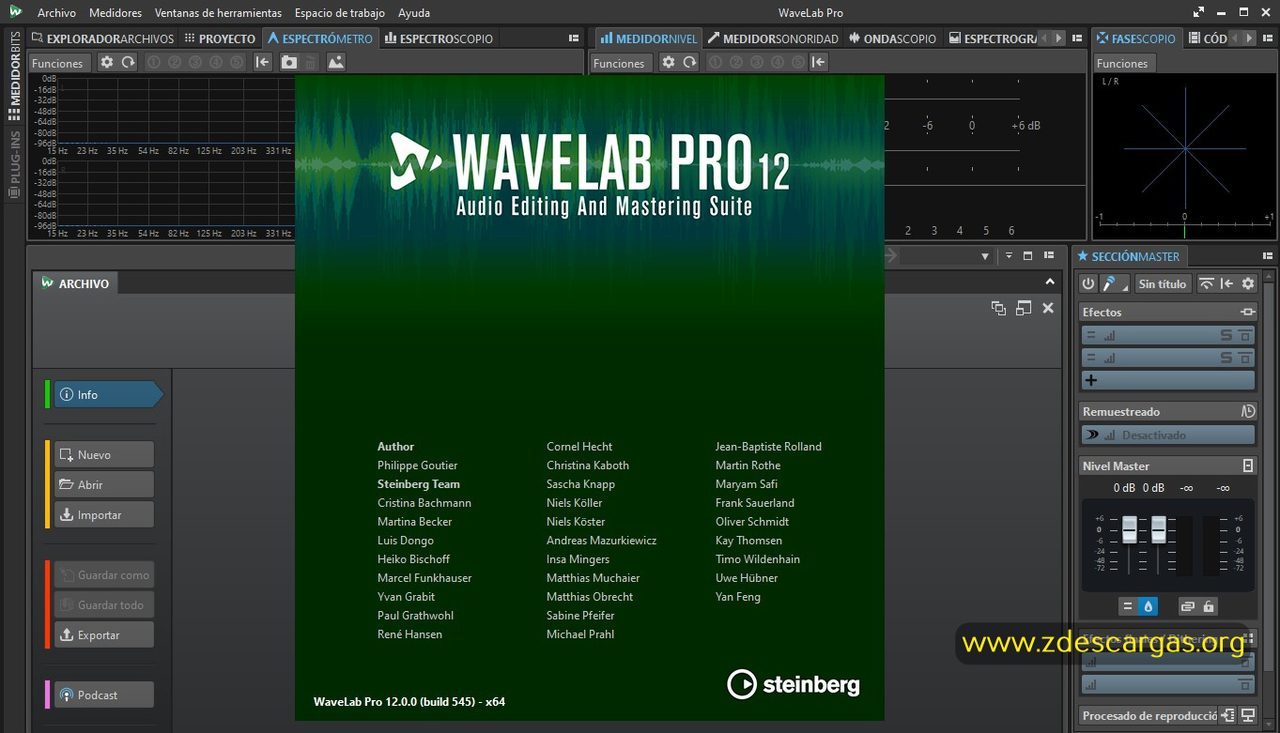Click the Info button
Screen dimensions: 1280x733
[x=108, y=395]
